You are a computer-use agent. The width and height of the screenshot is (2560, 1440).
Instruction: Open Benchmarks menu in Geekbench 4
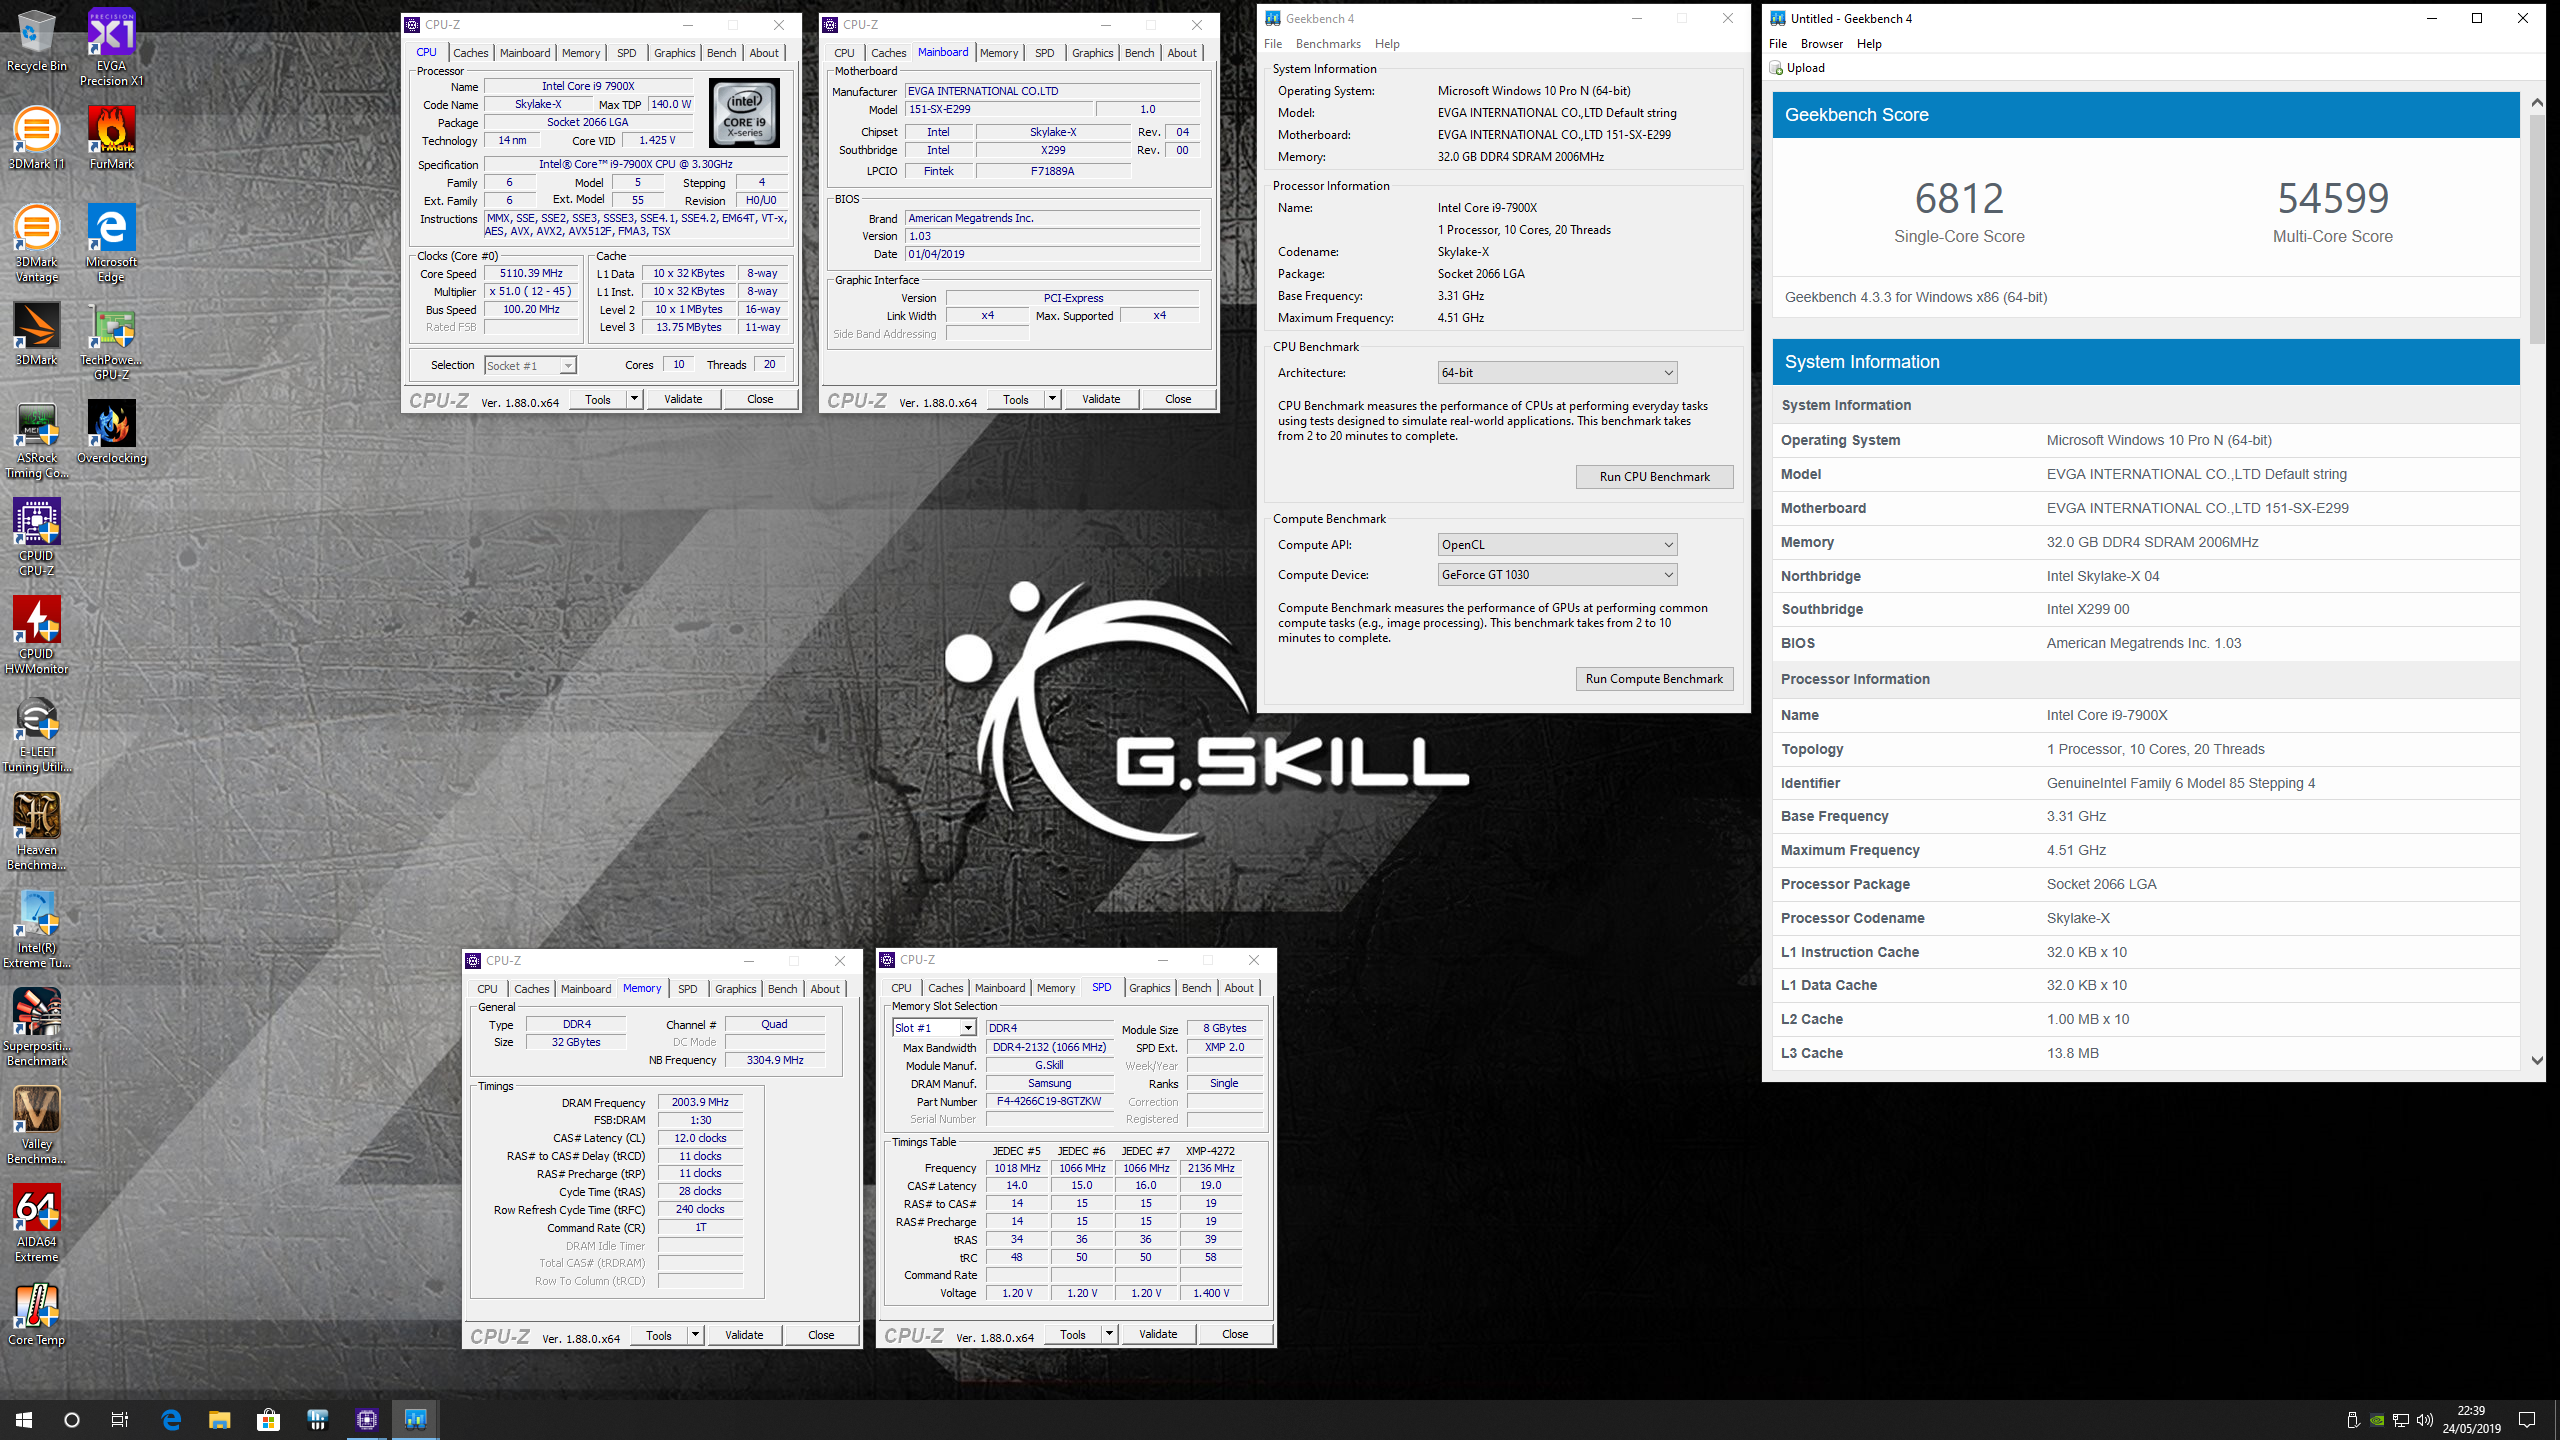point(1328,44)
